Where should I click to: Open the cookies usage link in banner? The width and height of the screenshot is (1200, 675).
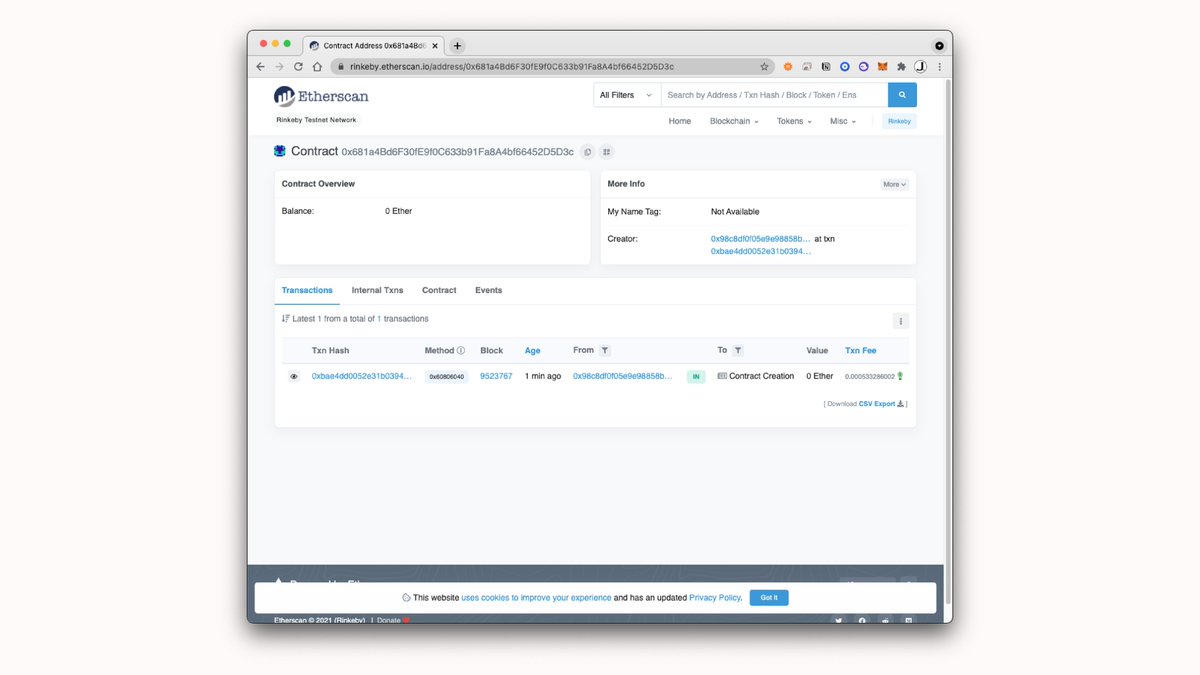536,597
